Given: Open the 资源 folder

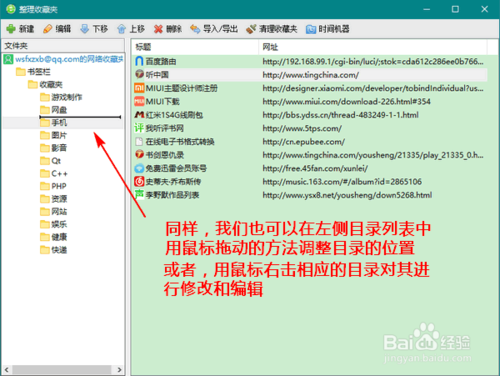Looking at the screenshot, I should coord(54,199).
